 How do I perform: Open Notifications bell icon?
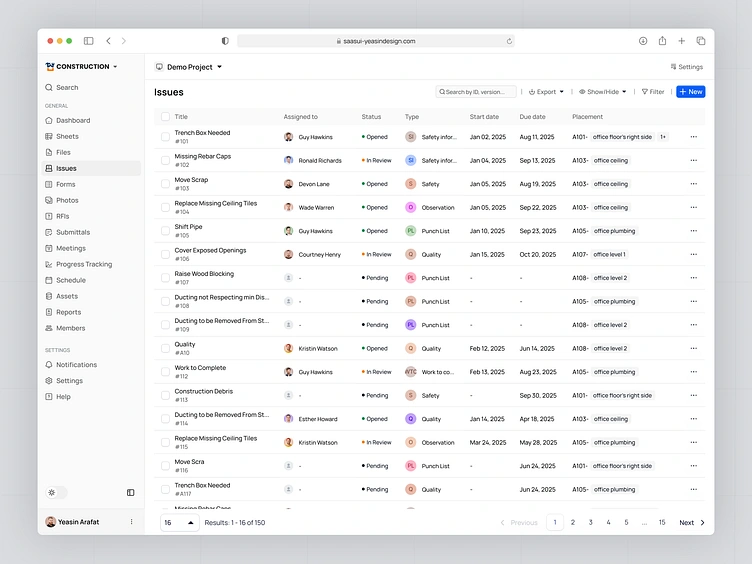(x=48, y=364)
